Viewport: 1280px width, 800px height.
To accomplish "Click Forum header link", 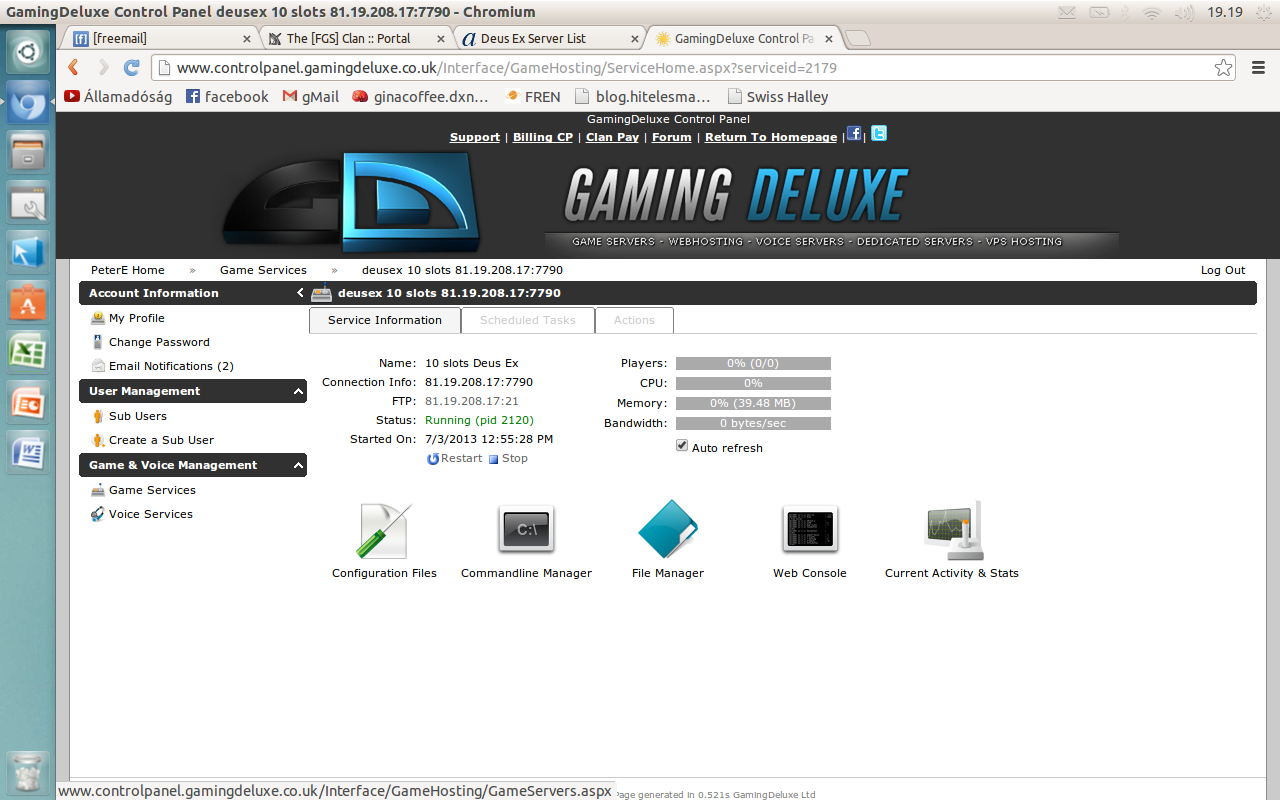I will coord(672,137).
